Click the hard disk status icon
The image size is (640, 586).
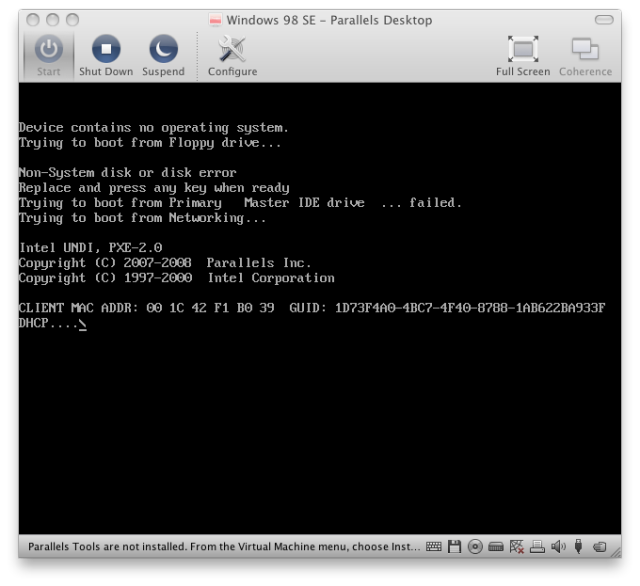[x=496, y=546]
